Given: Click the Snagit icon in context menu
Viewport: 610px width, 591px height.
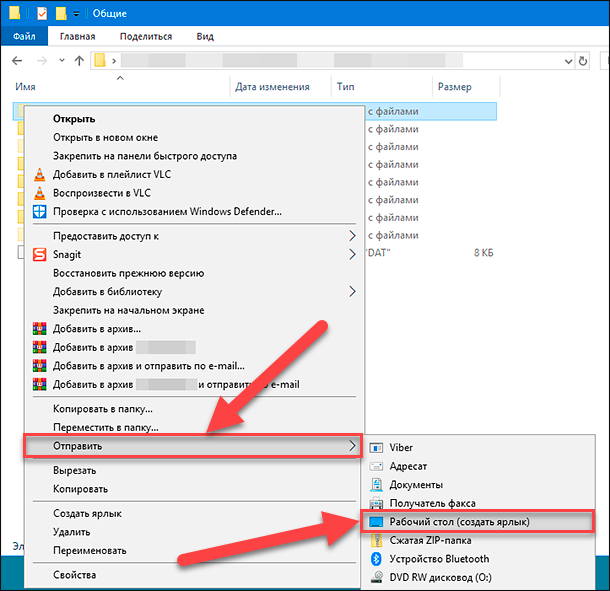Looking at the screenshot, I should coord(39,255).
